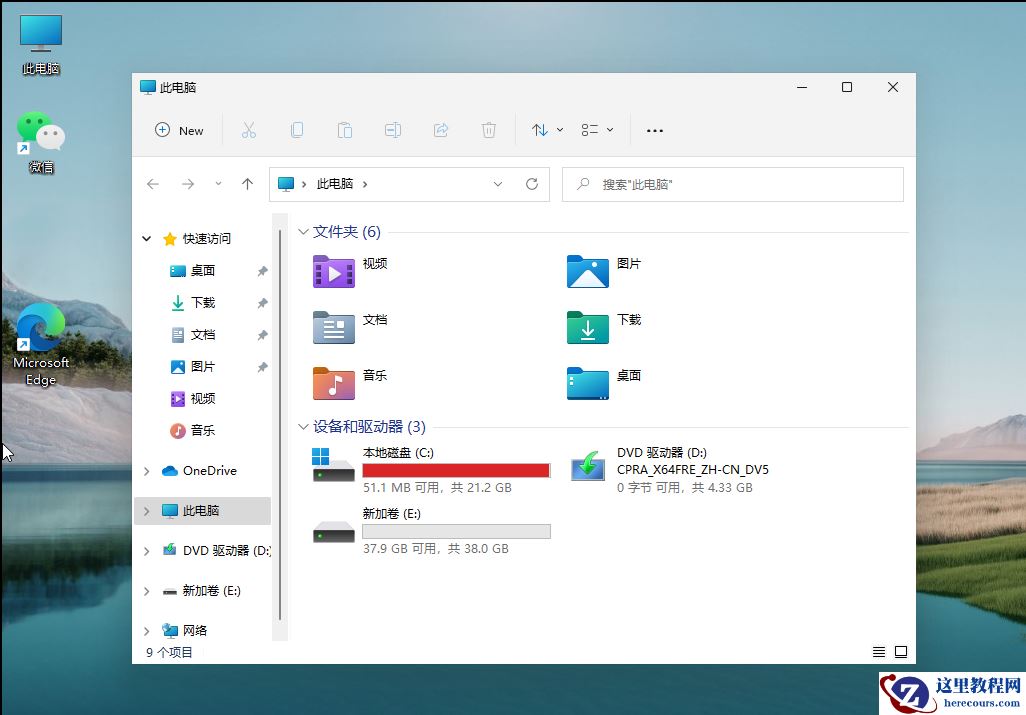Screen dimensions: 1026x715
Task: Switch to details view in the status bar
Action: tap(878, 651)
